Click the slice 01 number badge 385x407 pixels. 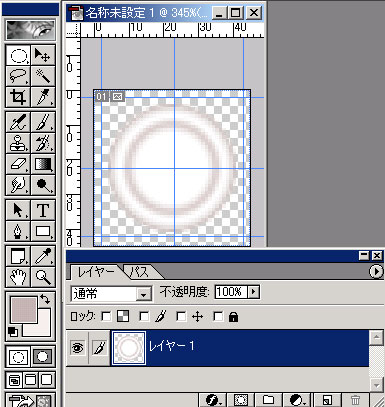(x=101, y=97)
